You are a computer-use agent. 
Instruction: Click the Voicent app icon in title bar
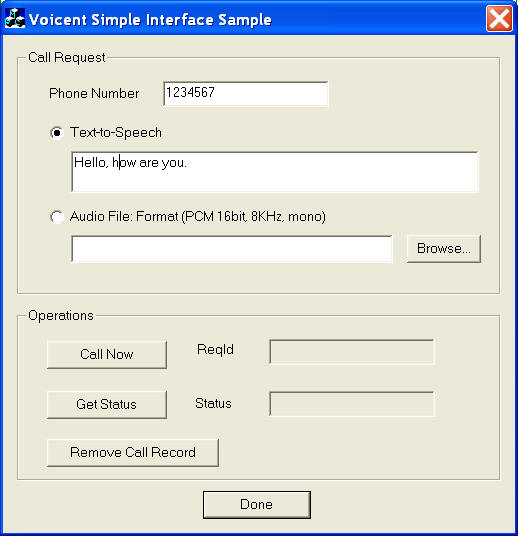15,19
